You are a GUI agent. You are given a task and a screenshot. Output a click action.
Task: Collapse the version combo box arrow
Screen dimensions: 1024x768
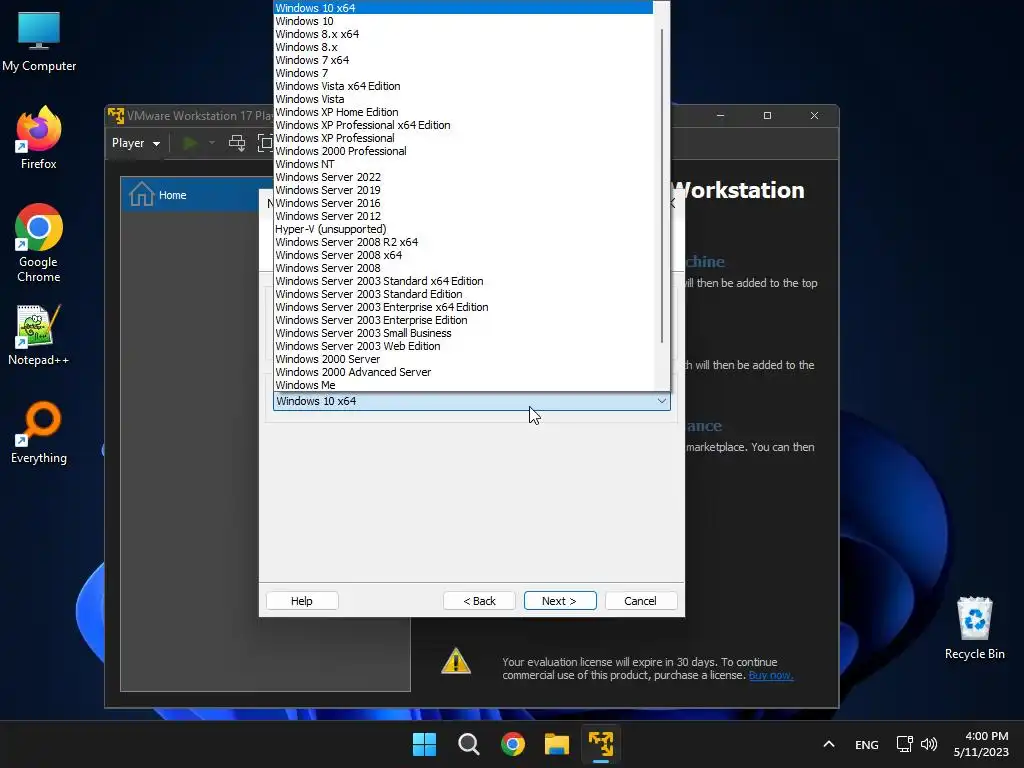pyautogui.click(x=662, y=401)
